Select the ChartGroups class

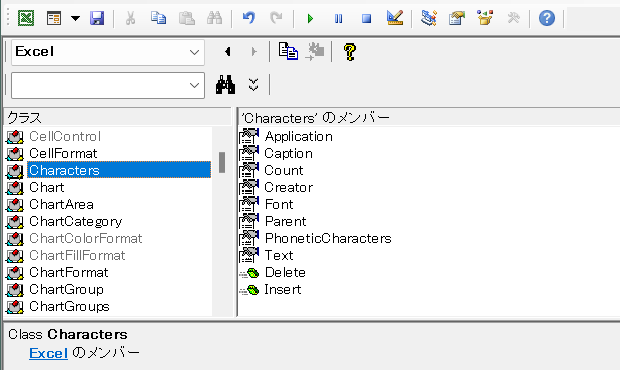[69, 306]
